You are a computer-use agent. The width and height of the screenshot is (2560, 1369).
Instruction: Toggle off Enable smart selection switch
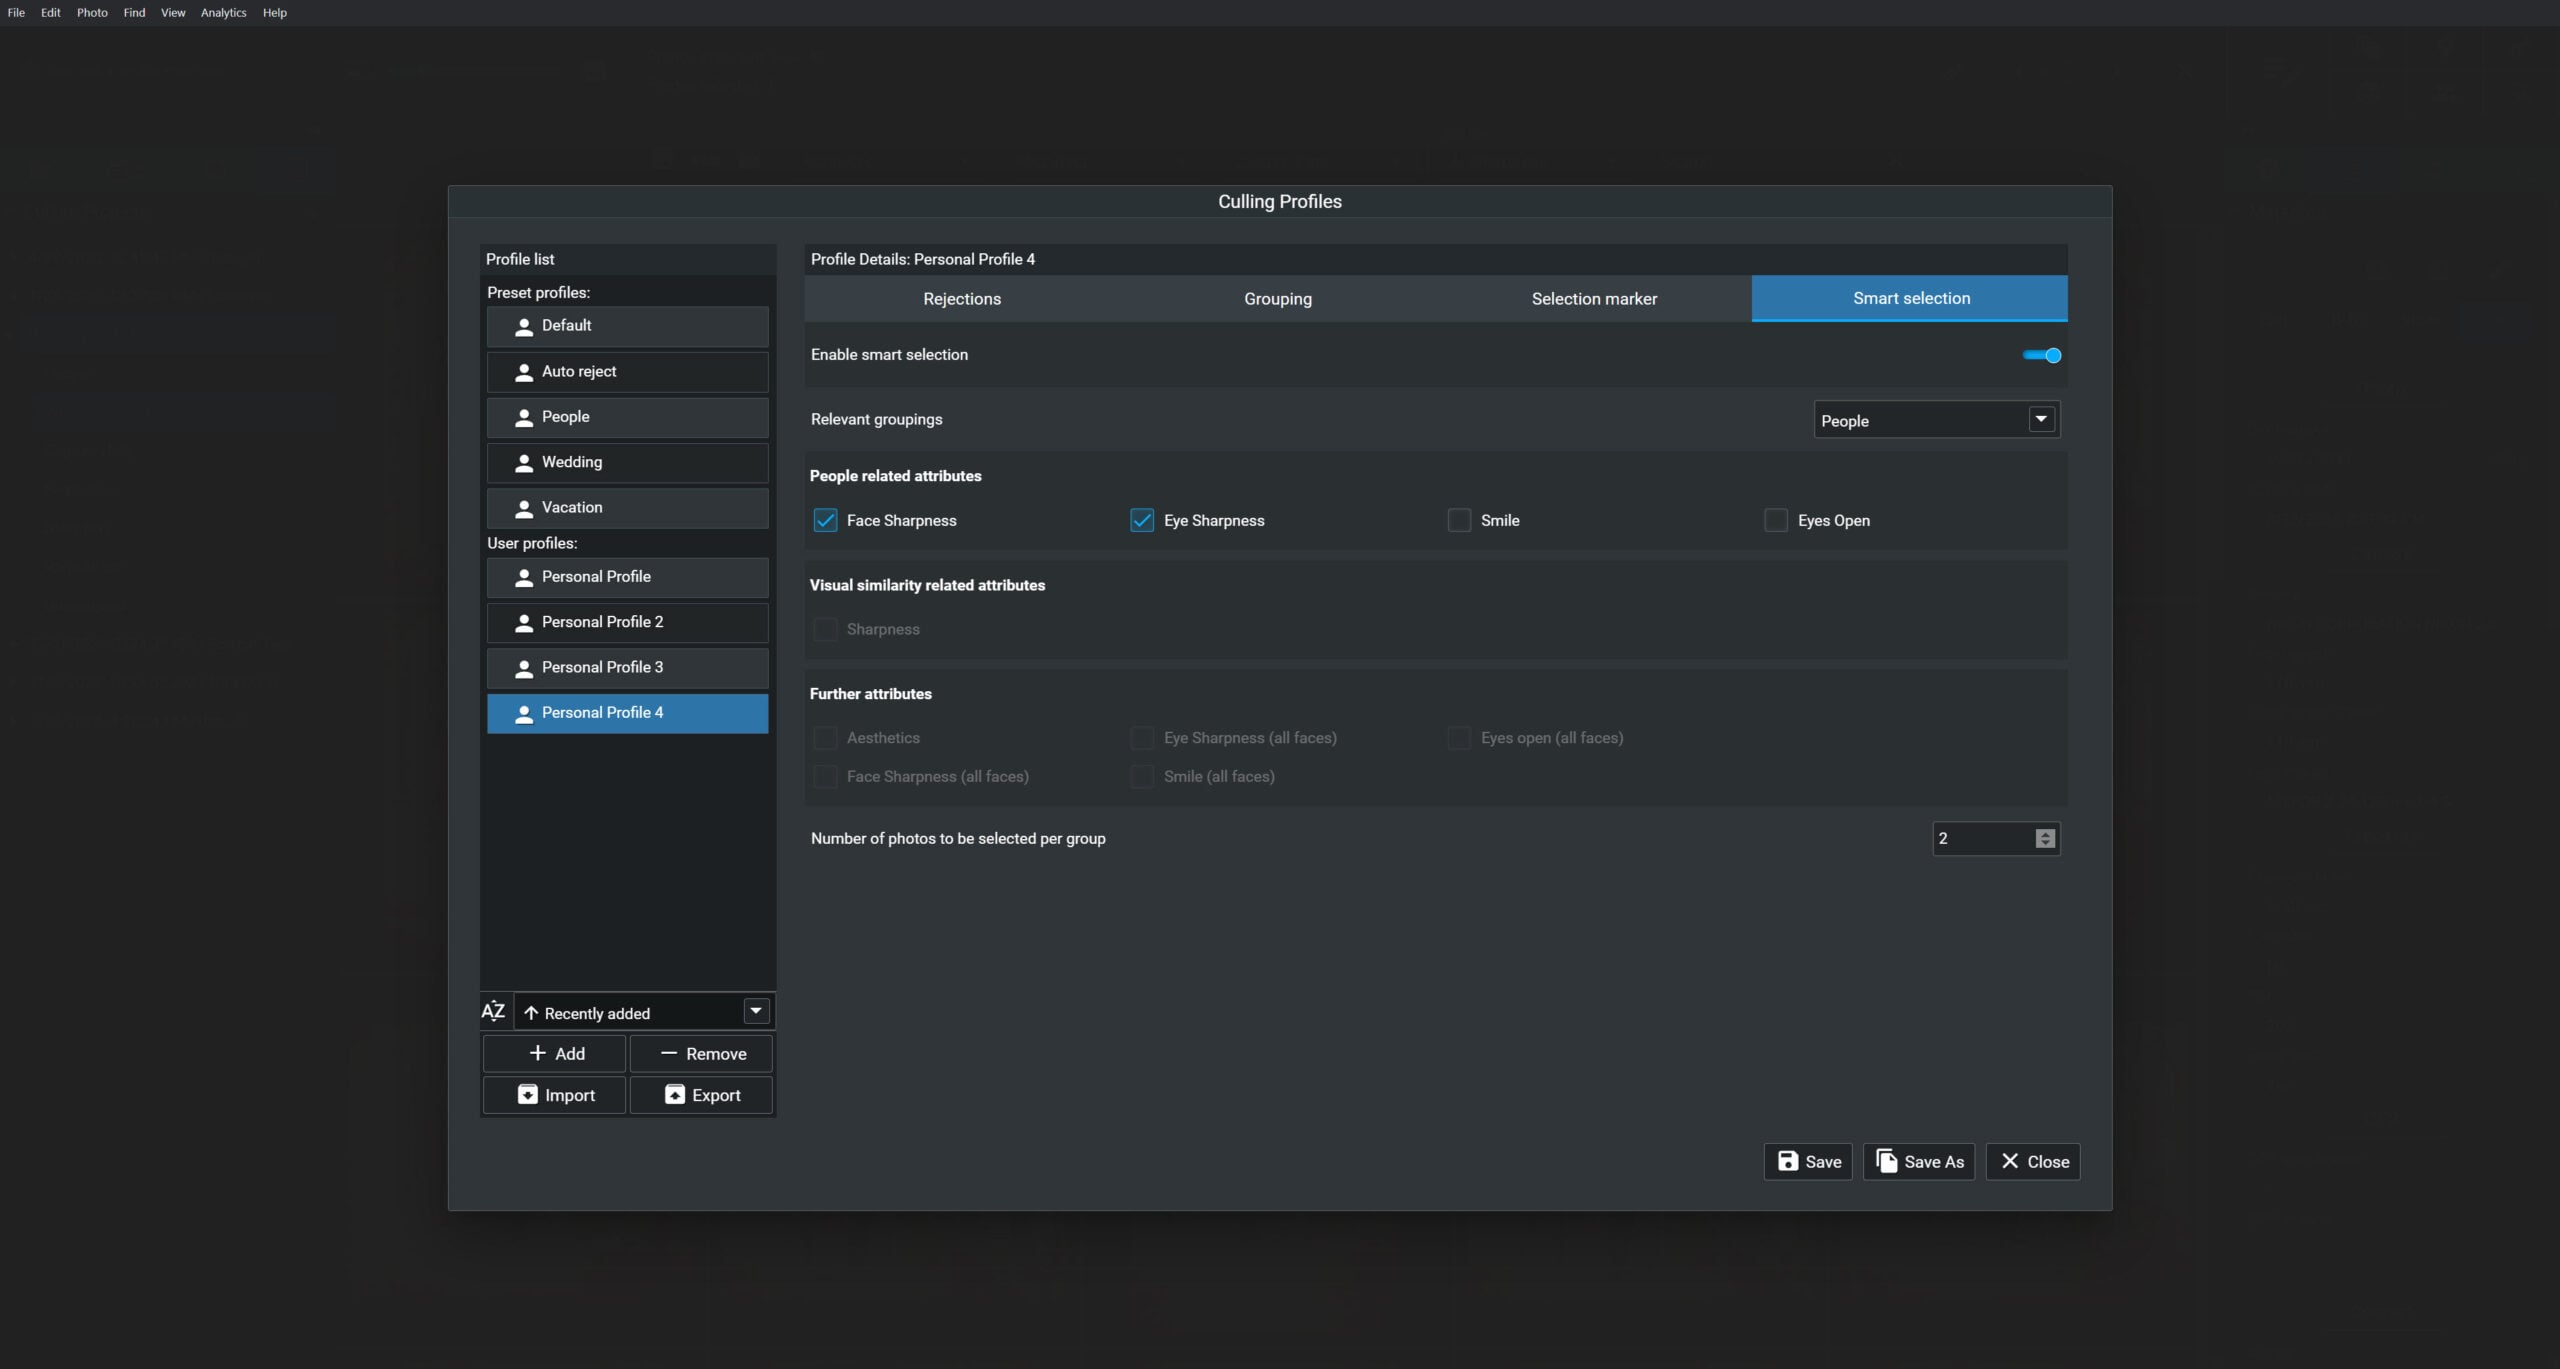point(2041,355)
